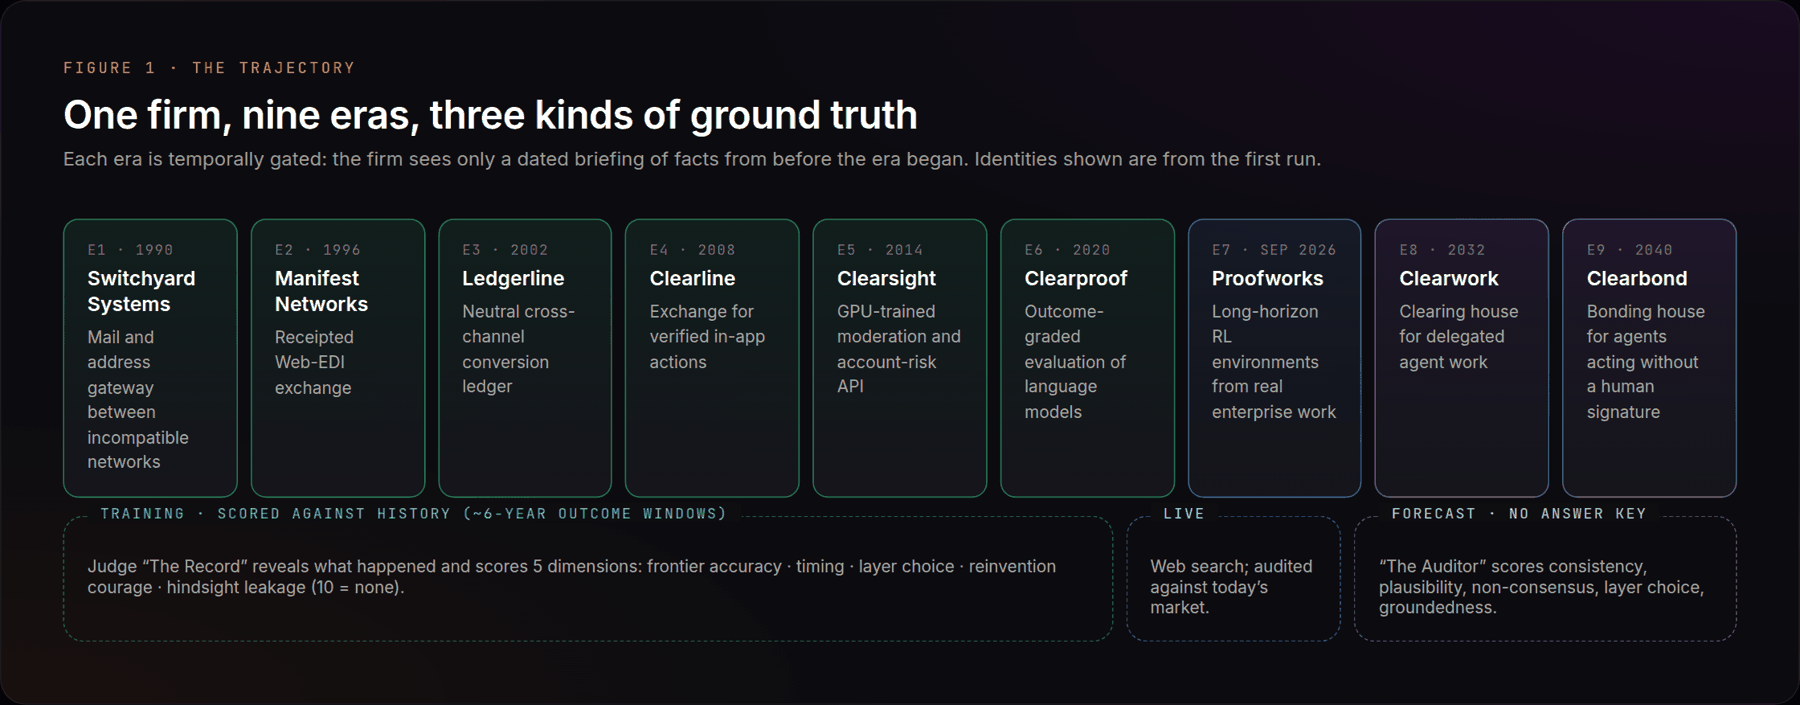
Task: Click 'Mail and address gateway' description text
Action: coord(138,400)
